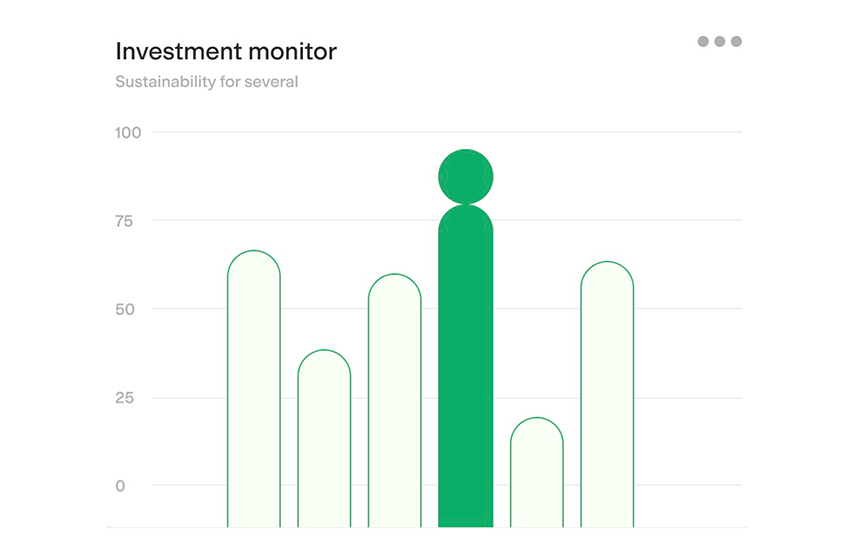Select the shortest bar below 25
864x550 pixels.
(x=537, y=472)
